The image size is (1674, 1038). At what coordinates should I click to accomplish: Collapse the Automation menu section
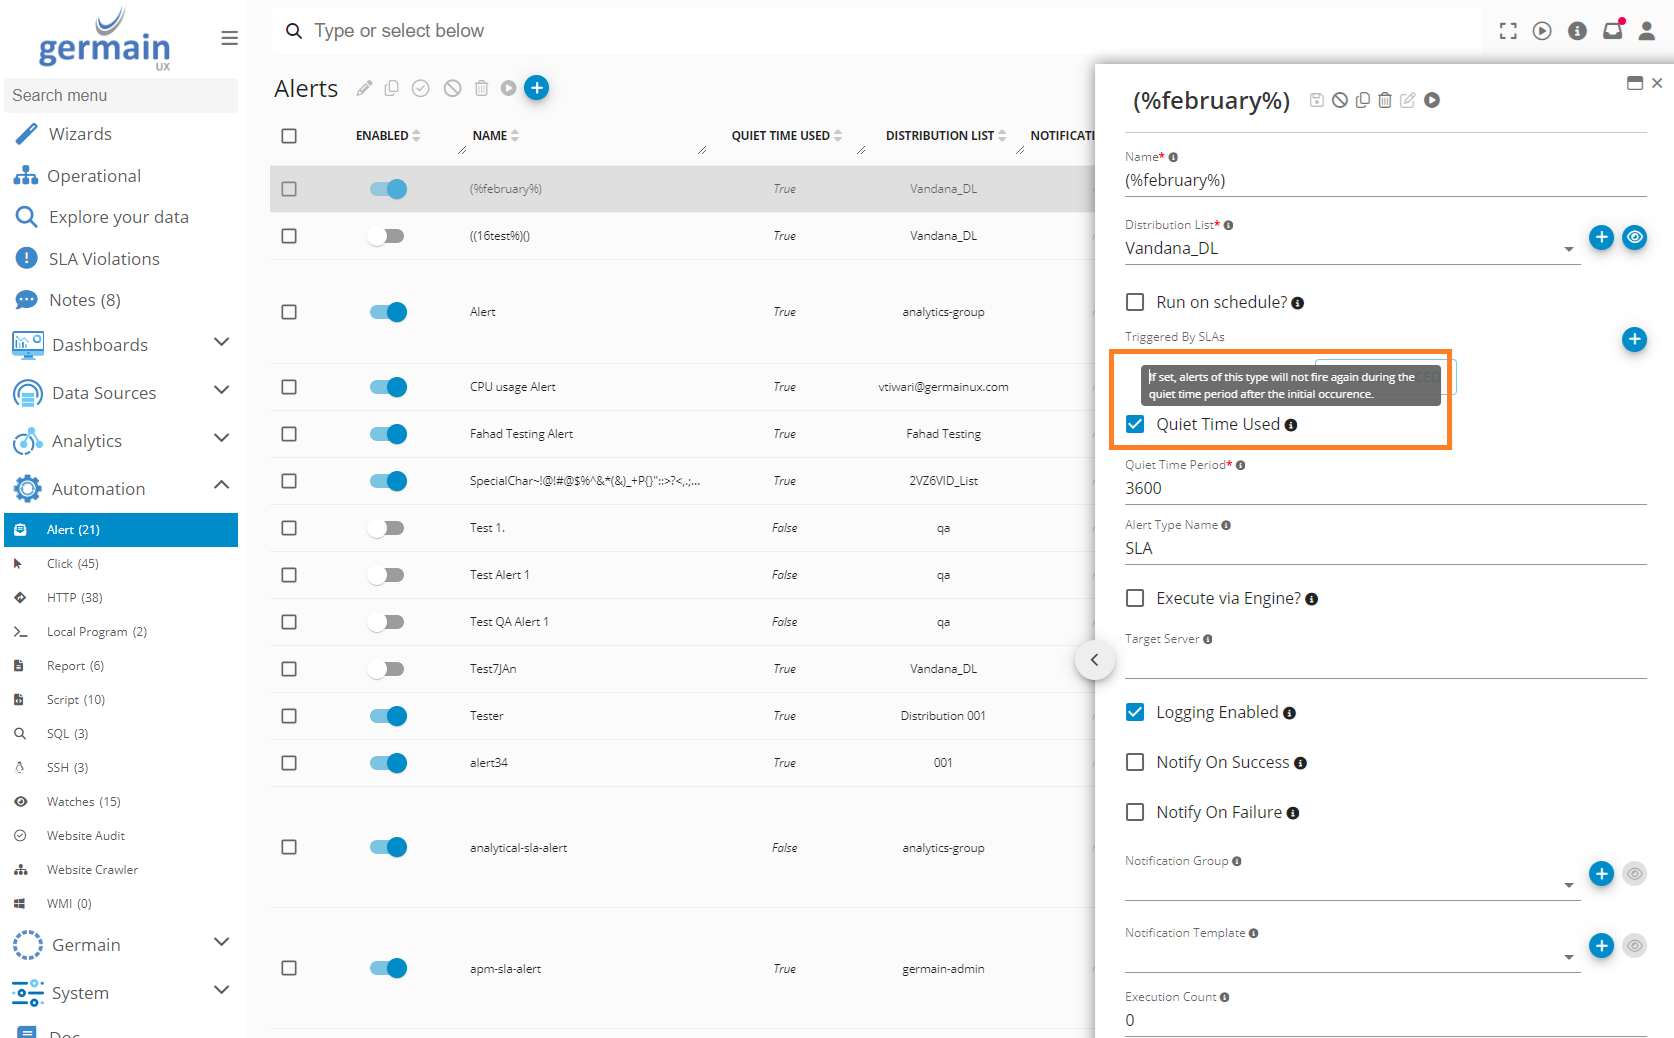click(221, 487)
